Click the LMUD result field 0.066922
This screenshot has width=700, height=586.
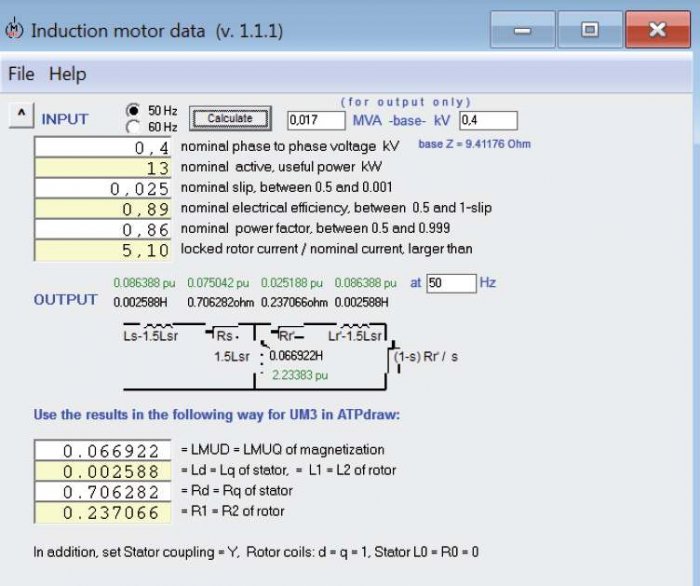pyautogui.click(x=103, y=450)
